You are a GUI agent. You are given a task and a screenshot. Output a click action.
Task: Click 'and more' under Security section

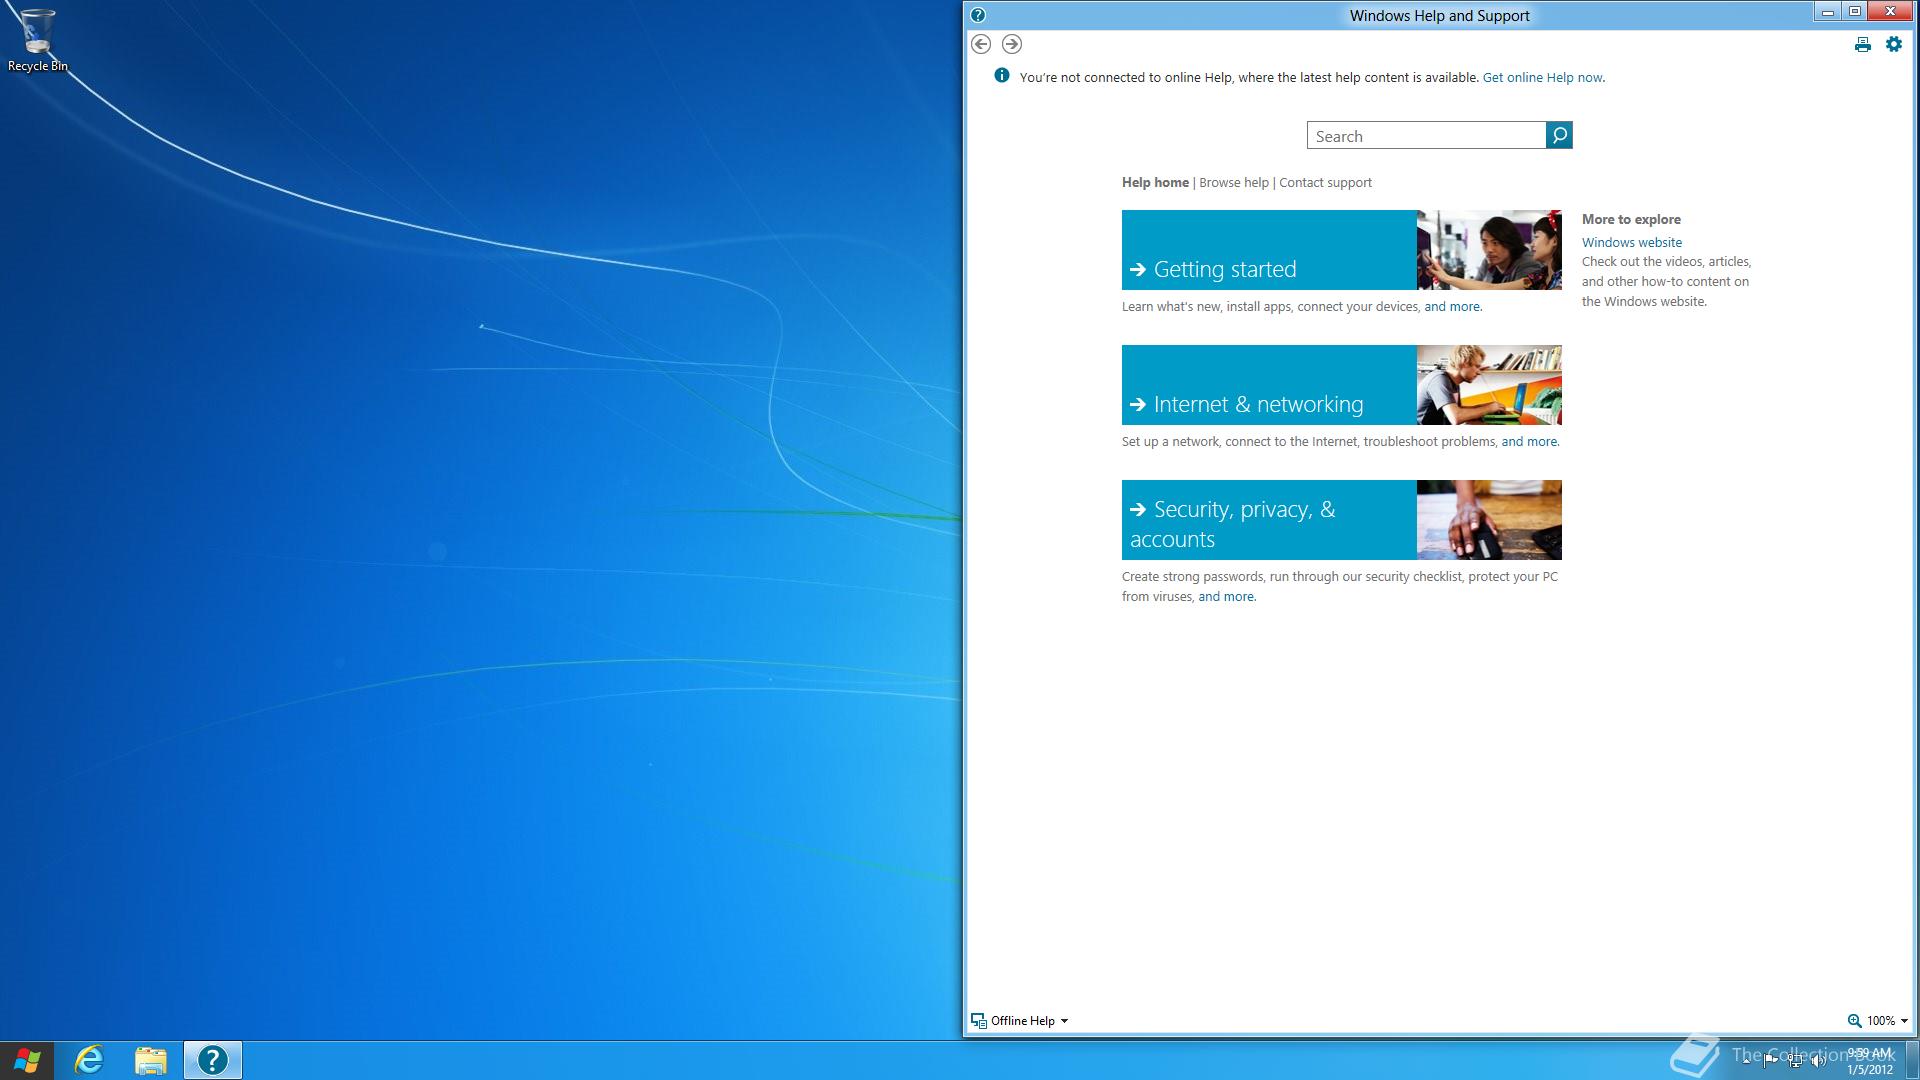[1226, 596]
